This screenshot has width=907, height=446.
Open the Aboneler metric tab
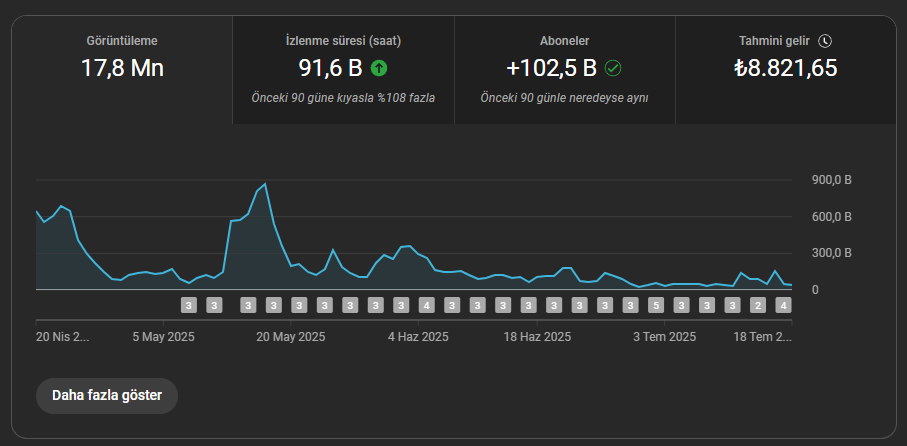[x=565, y=70]
